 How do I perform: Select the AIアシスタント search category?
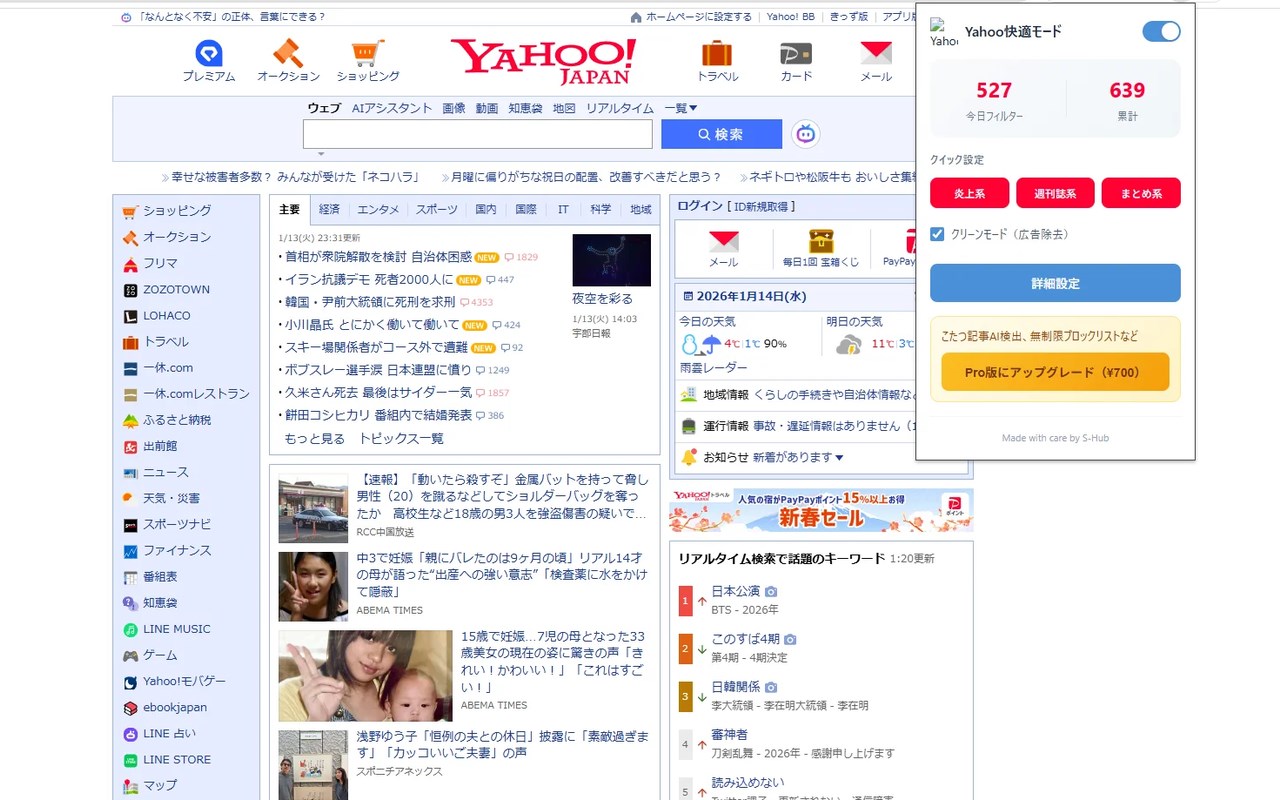pos(392,108)
